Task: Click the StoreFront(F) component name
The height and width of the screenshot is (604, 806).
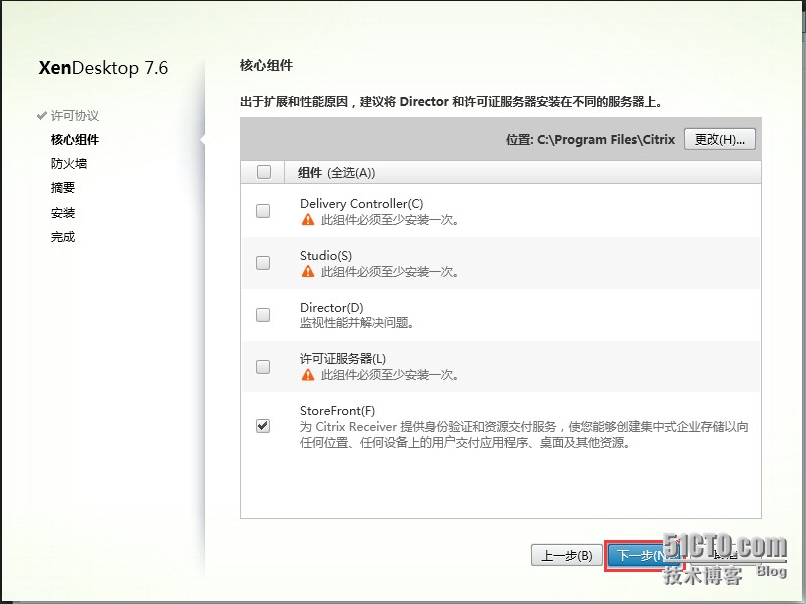Action: 337,411
